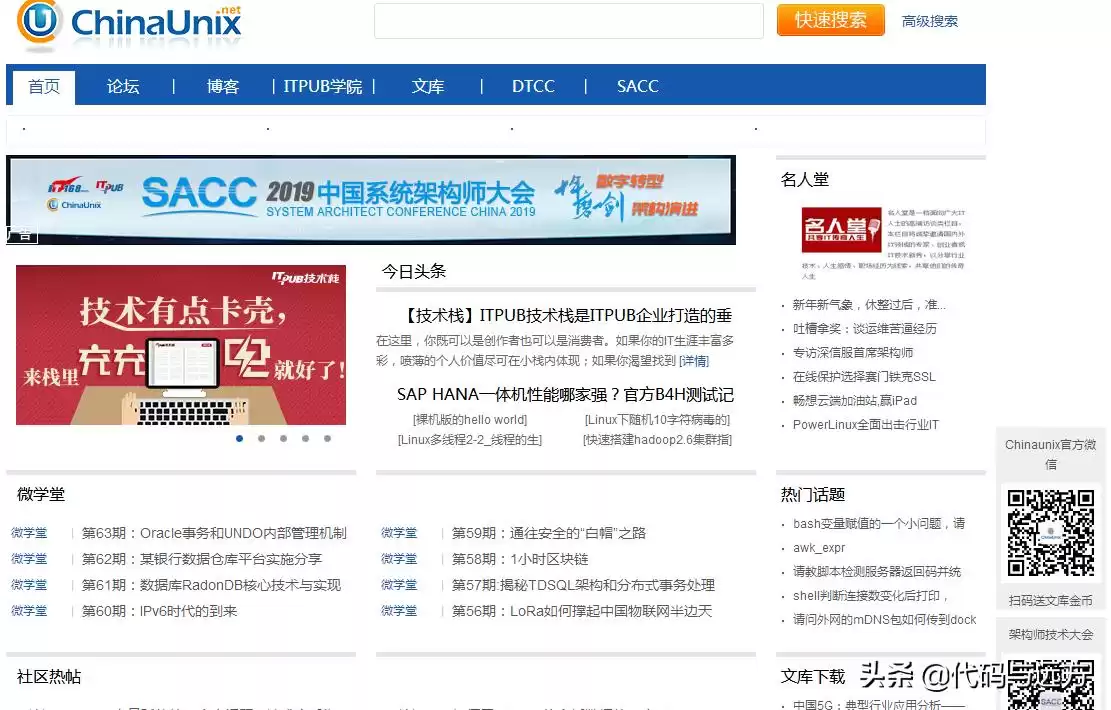
Task: Switch to the 博客 tab
Action: point(222,87)
